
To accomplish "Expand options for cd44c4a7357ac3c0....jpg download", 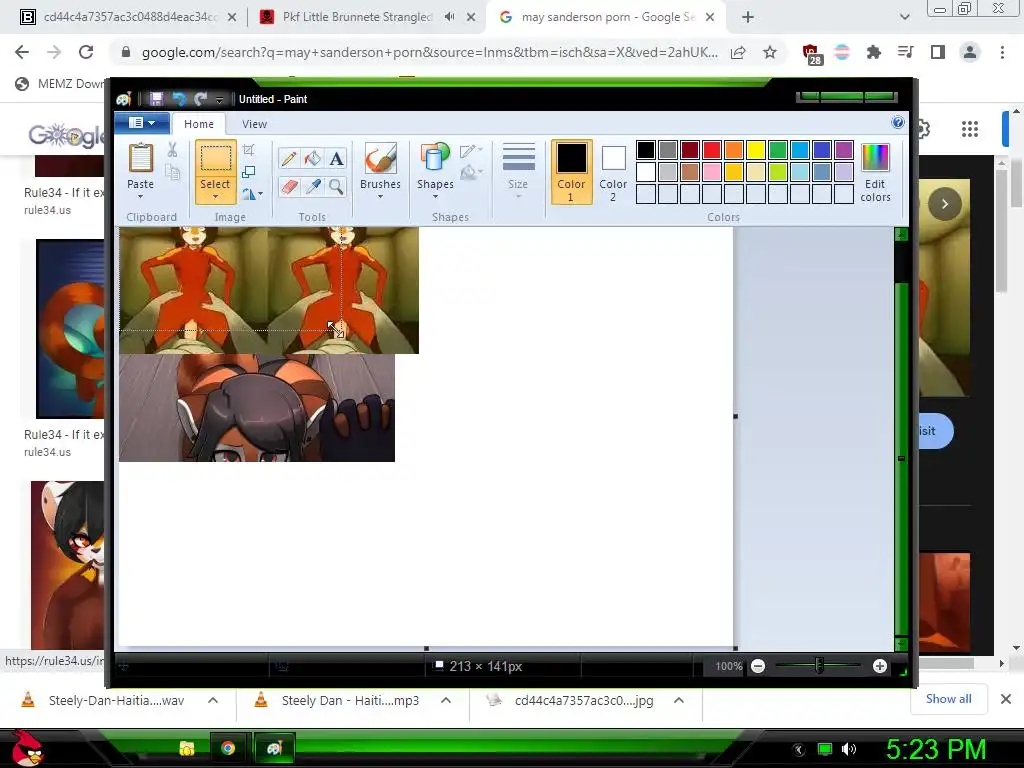I will pos(679,700).
